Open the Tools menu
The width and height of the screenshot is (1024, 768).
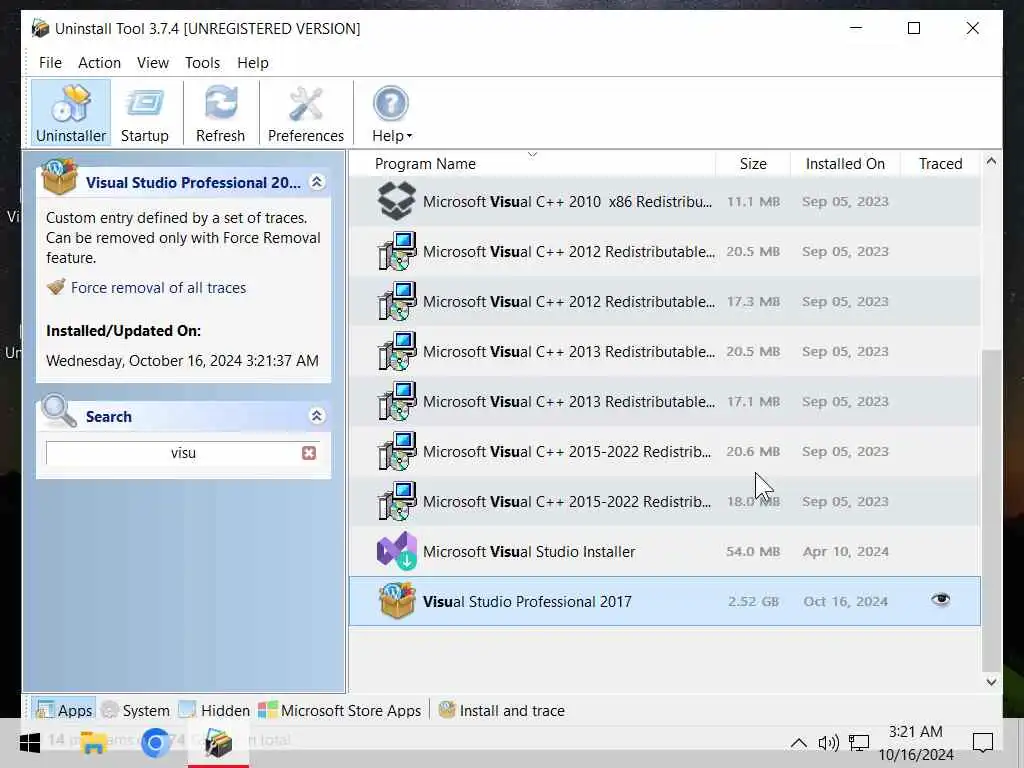coord(202,63)
